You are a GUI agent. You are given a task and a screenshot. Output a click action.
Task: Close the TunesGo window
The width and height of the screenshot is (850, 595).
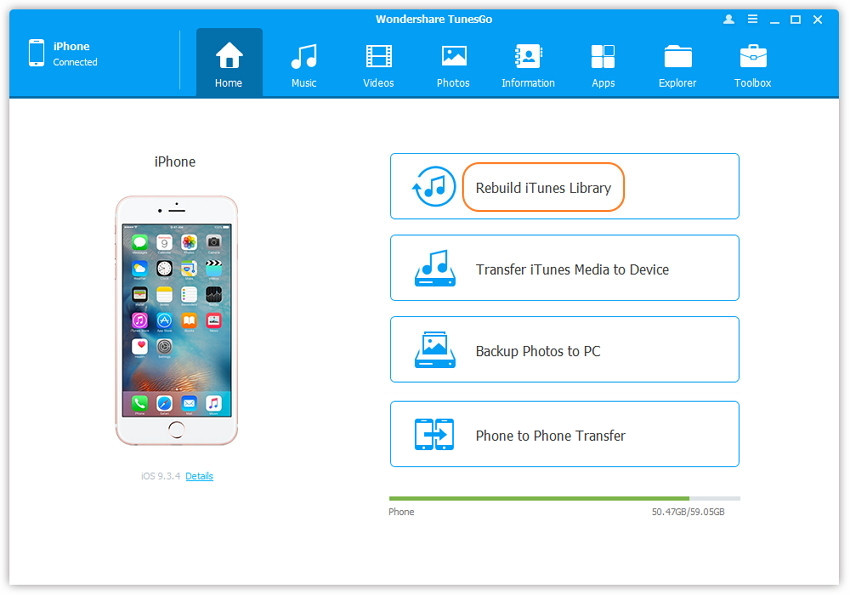[x=817, y=20]
